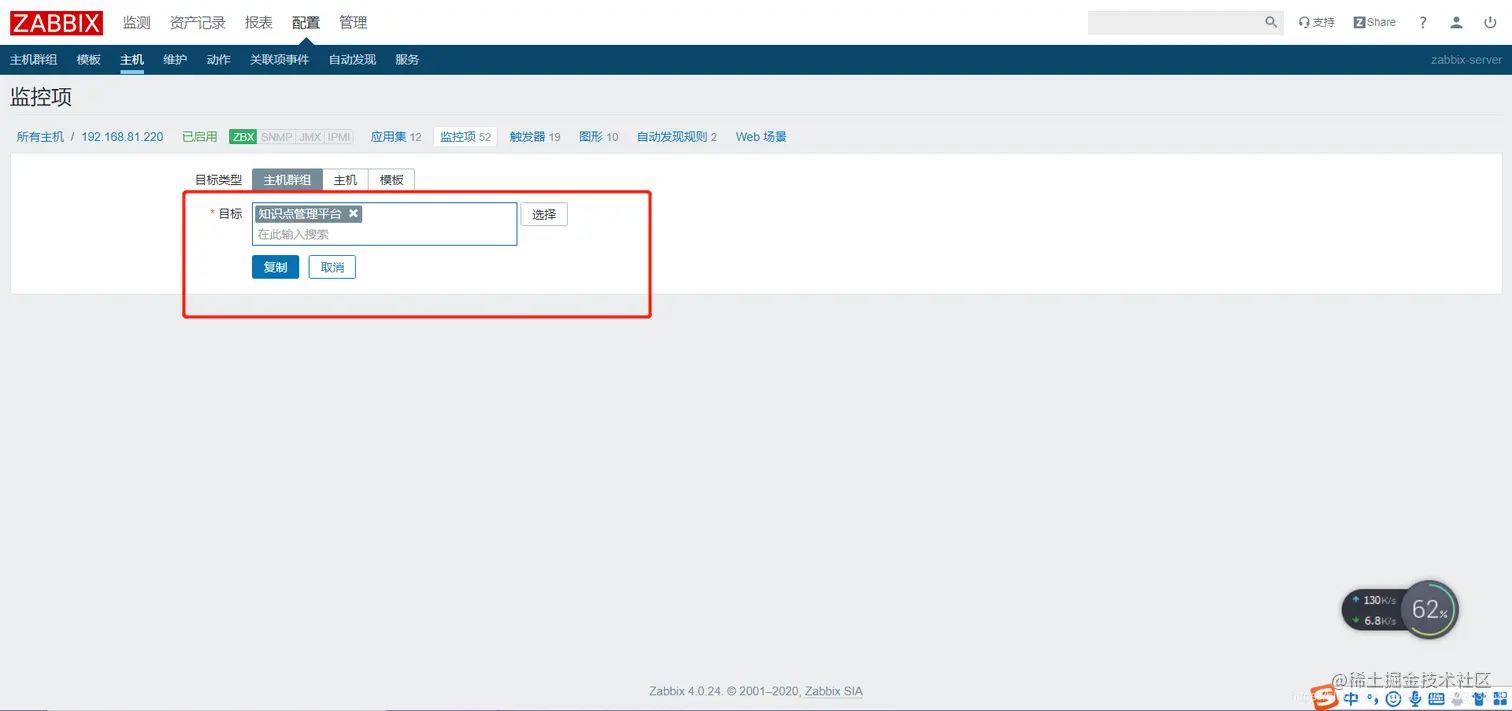Click the logout power icon
1512x711 pixels.
[1491, 22]
